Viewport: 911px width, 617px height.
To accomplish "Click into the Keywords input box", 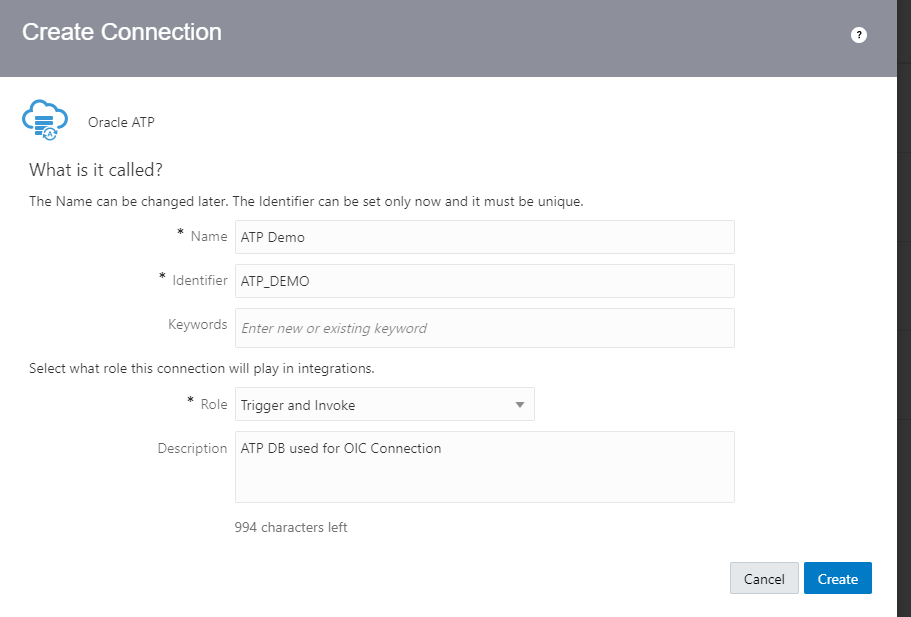I will [484, 328].
